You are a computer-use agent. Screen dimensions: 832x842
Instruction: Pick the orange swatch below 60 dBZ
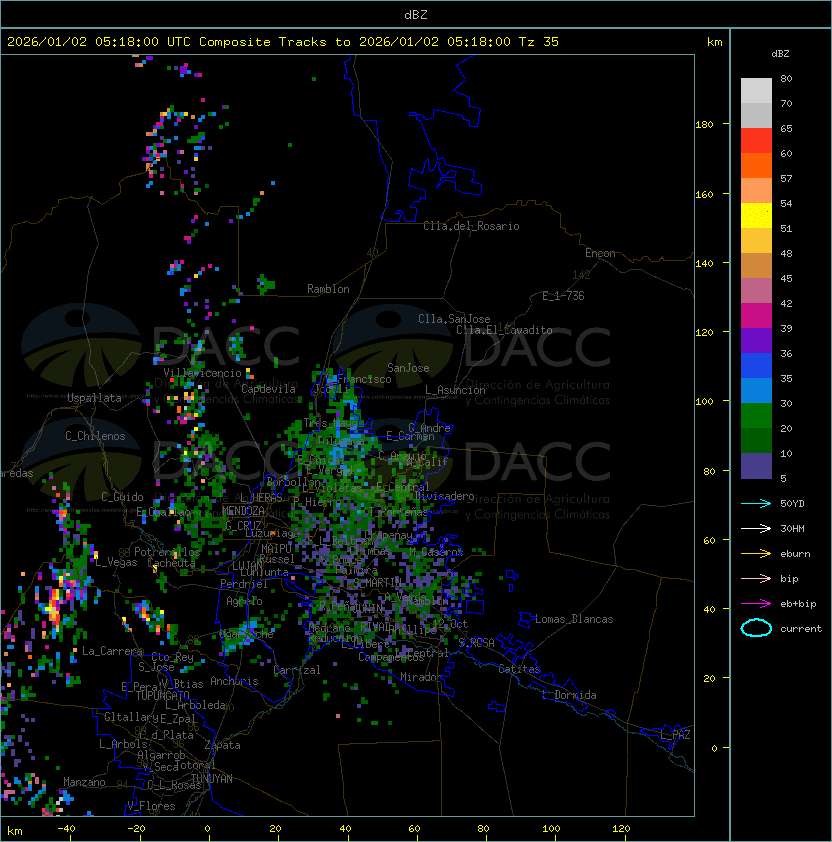pos(756,165)
